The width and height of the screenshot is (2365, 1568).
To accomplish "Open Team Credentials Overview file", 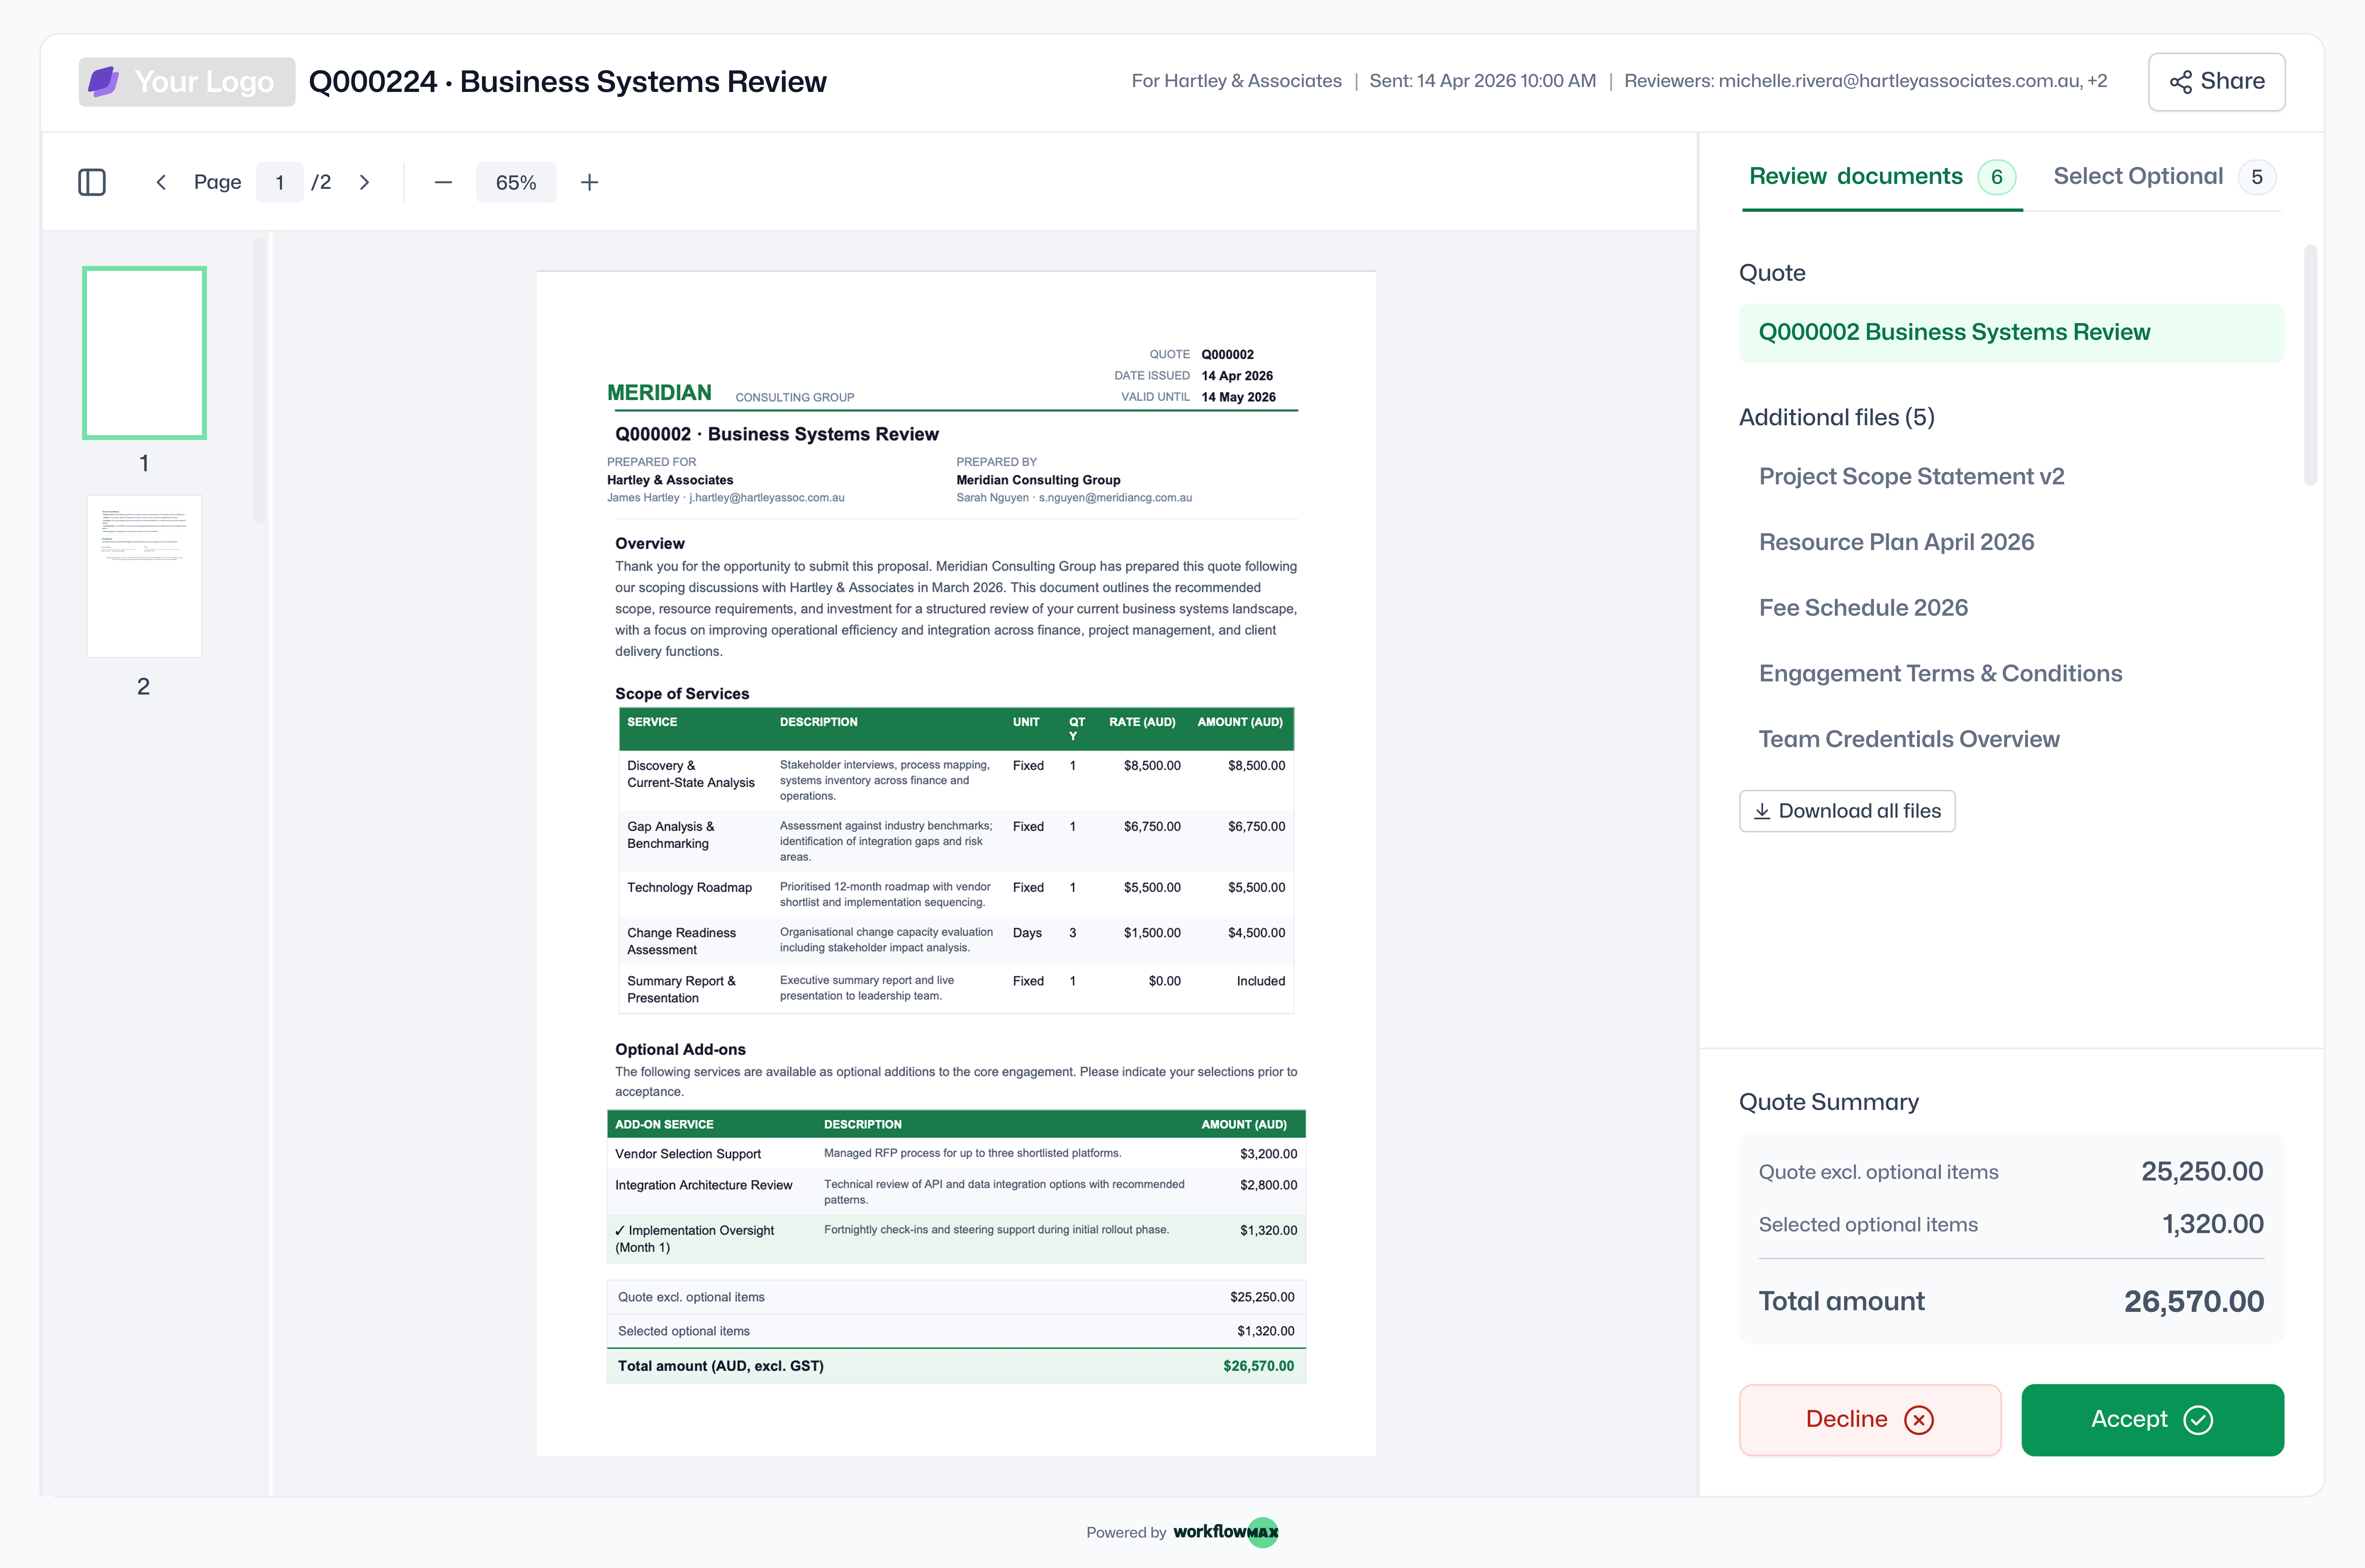I will coord(1909,739).
